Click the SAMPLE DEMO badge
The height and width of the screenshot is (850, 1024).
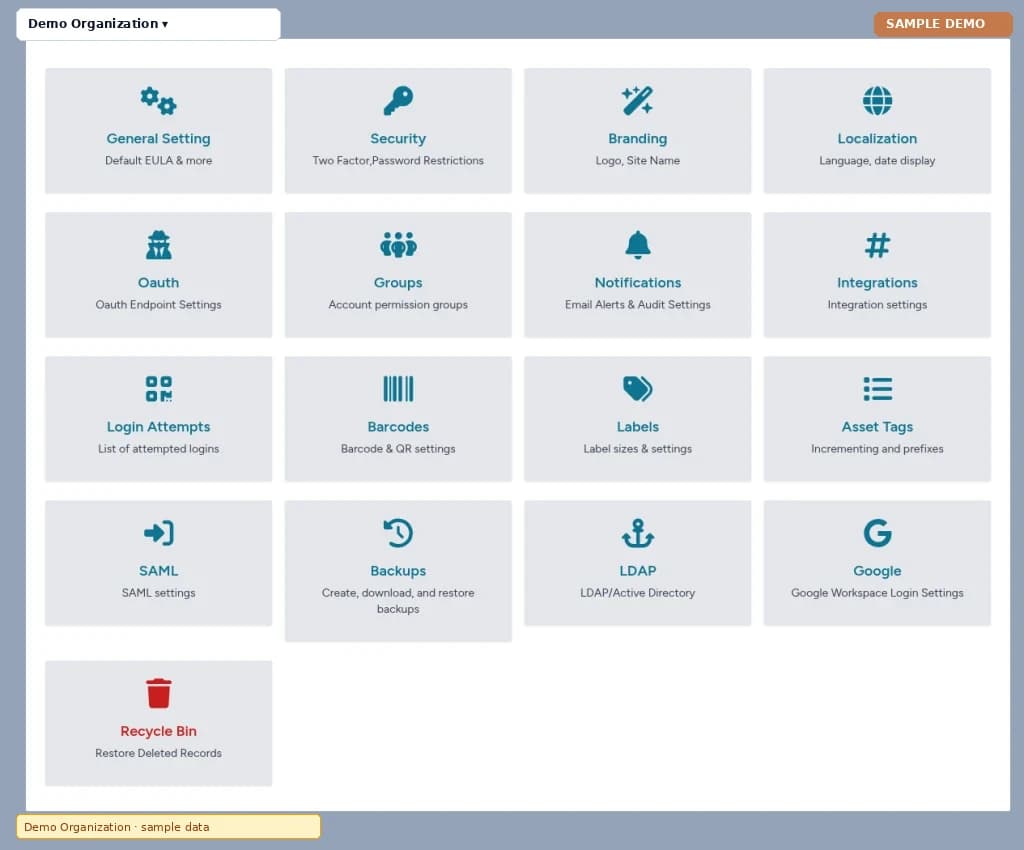(x=942, y=24)
